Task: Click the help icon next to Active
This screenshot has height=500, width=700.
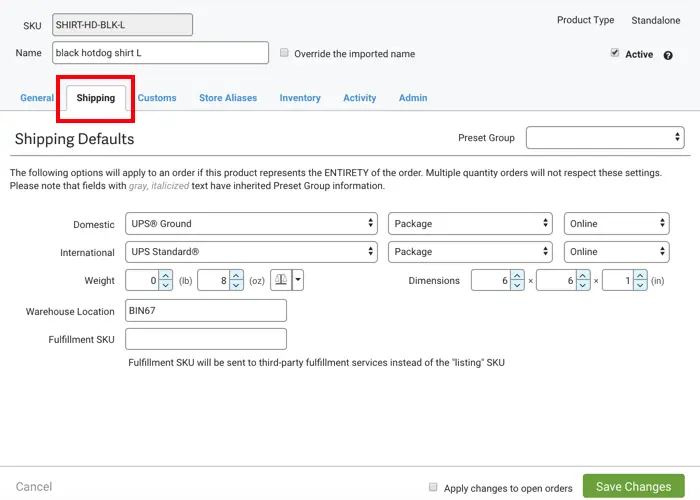Action: [667, 55]
